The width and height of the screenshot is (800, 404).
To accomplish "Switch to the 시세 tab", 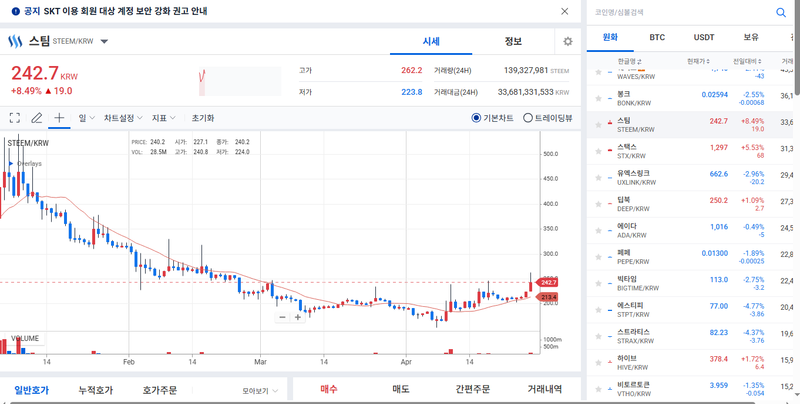I will pyautogui.click(x=431, y=42).
